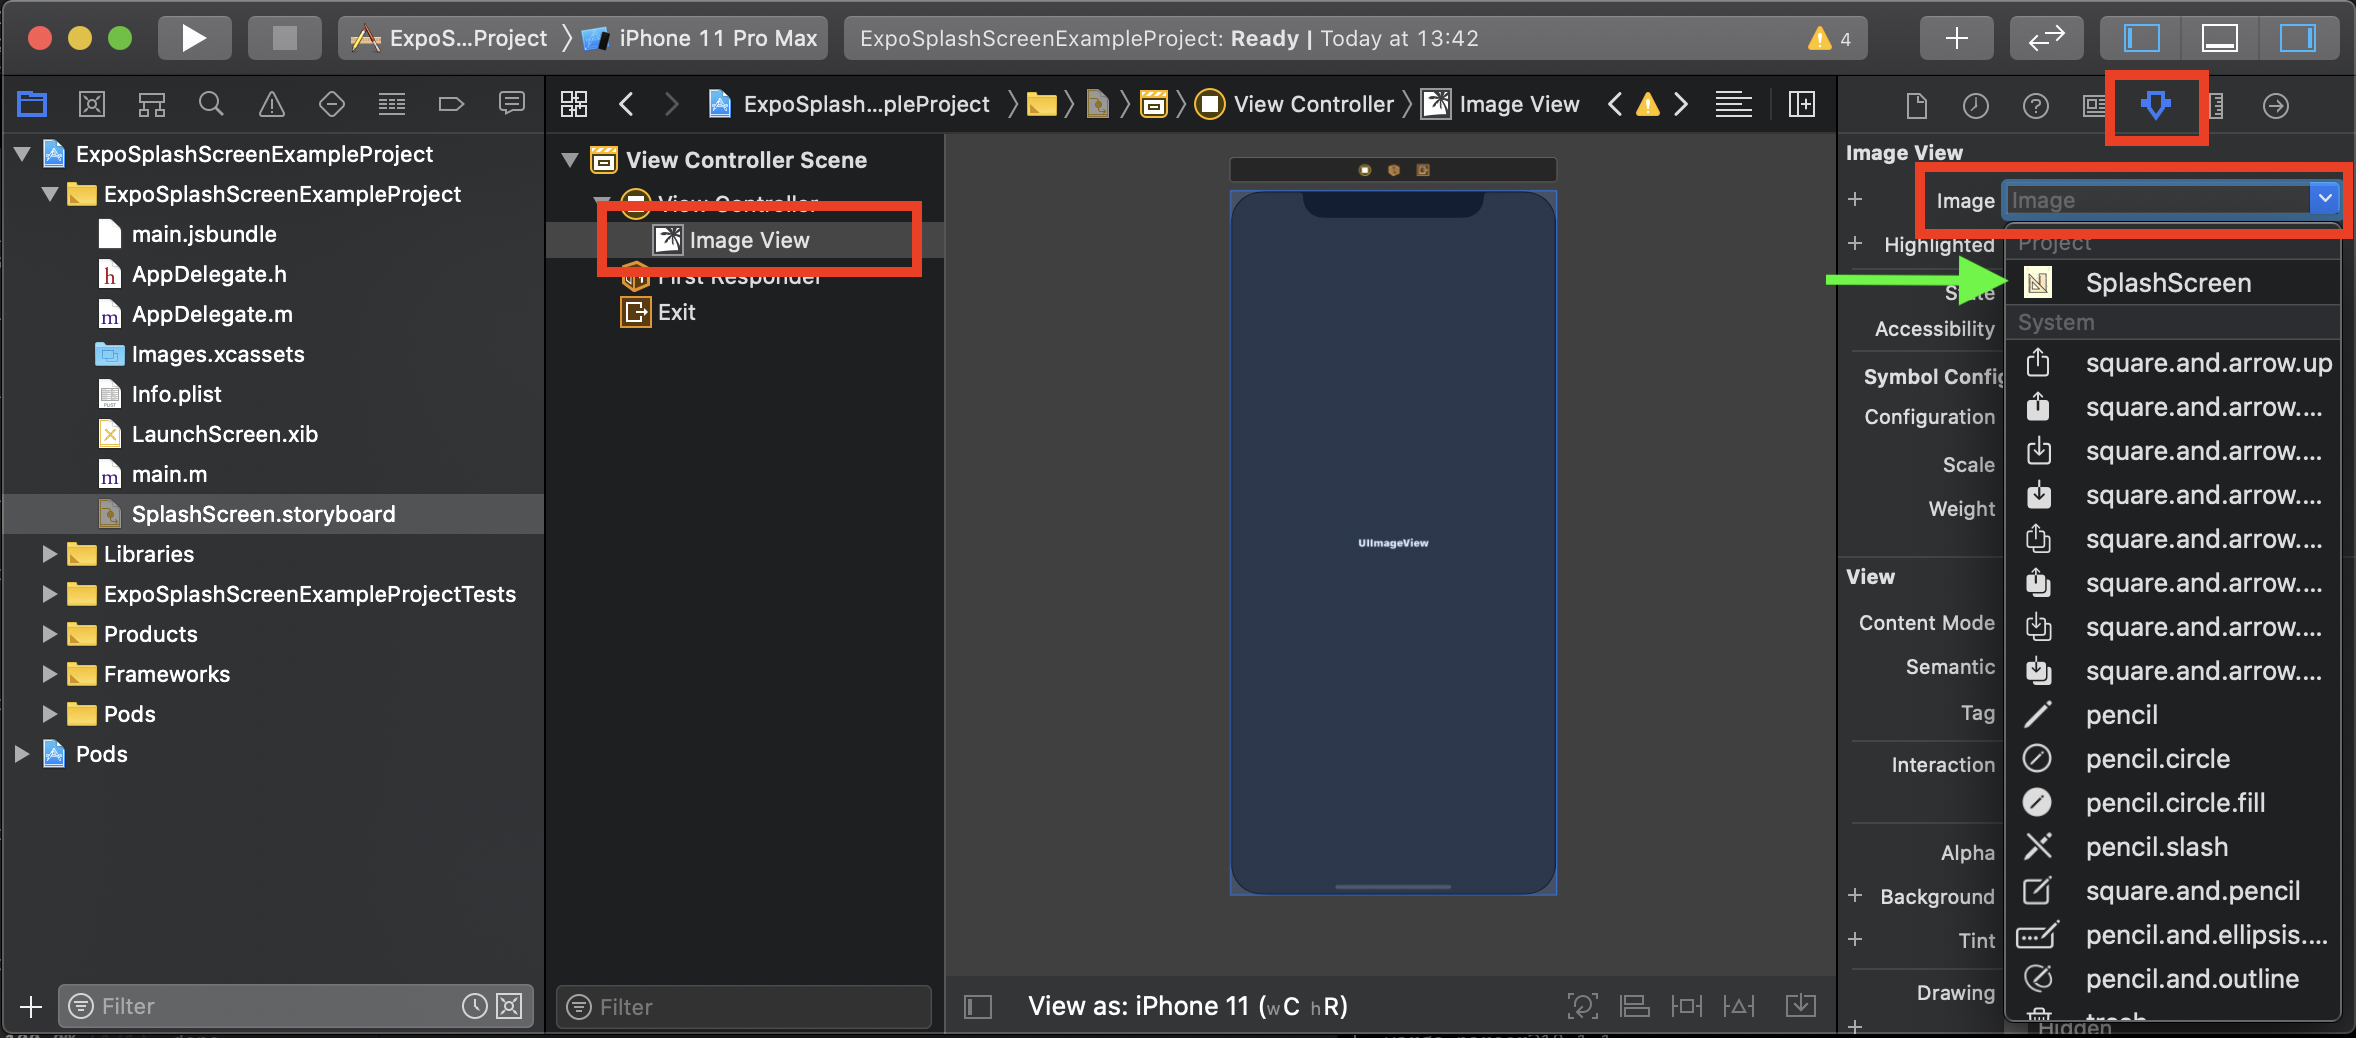Choose pencil.circle.fill from the list
Viewport: 2356px width, 1038px height.
point(2173,803)
